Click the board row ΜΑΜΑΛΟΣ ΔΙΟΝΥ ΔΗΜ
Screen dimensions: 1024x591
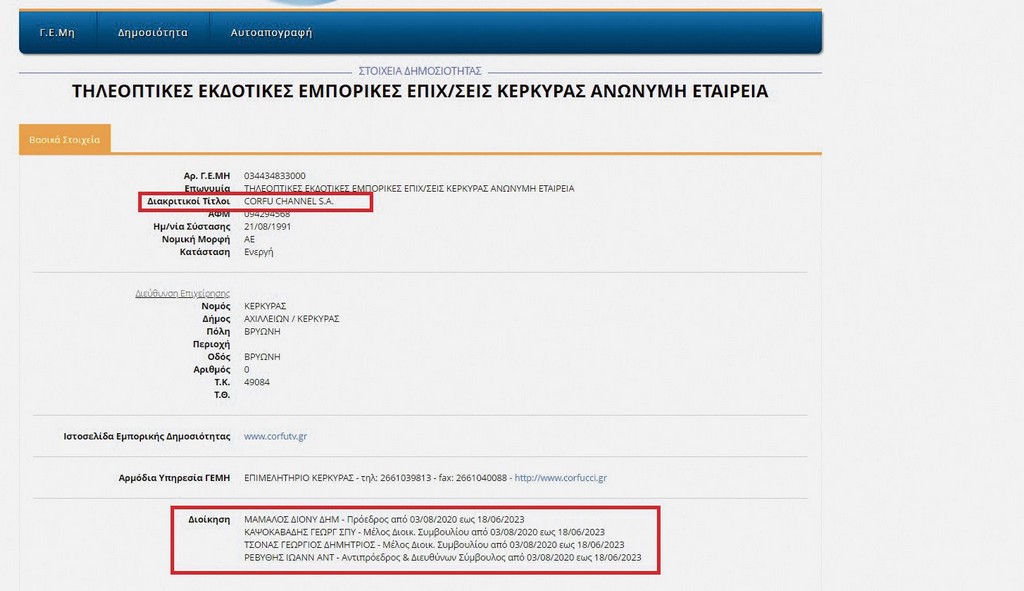click(x=384, y=520)
